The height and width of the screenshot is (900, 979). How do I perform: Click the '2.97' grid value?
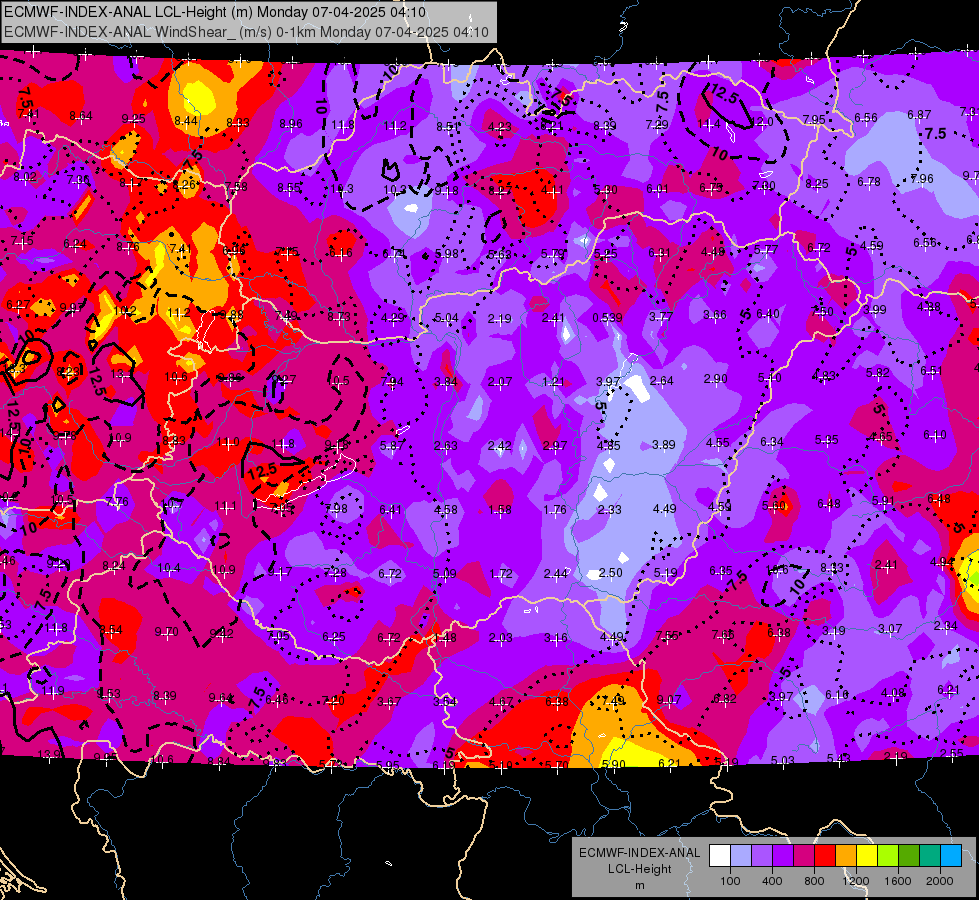click(x=554, y=446)
